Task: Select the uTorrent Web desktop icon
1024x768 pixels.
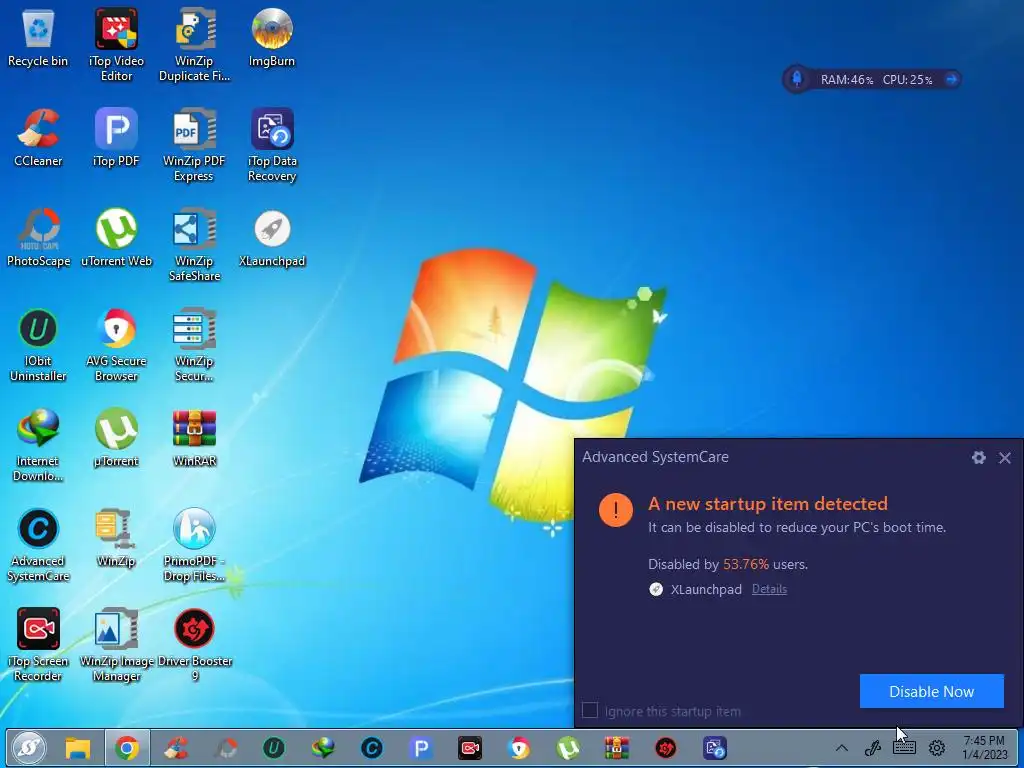Action: point(116,238)
